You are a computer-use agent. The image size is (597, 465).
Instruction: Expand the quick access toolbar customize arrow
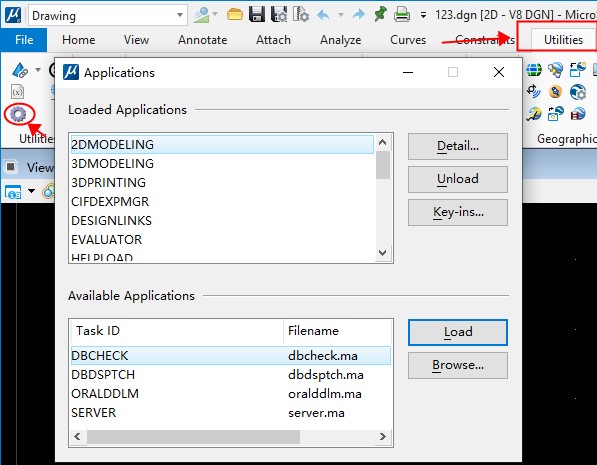423,15
